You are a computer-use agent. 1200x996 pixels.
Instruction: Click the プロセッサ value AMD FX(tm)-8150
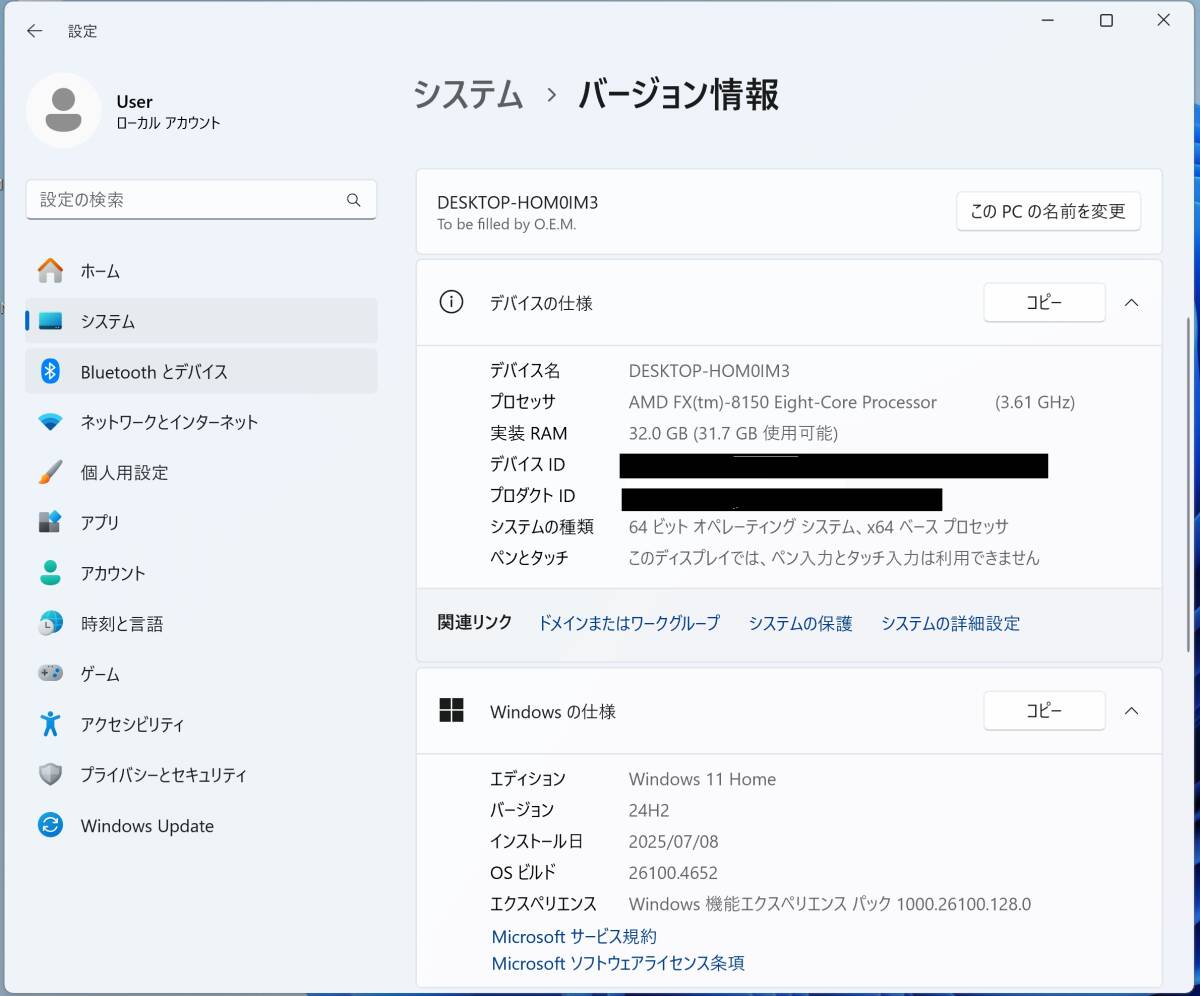tap(783, 402)
